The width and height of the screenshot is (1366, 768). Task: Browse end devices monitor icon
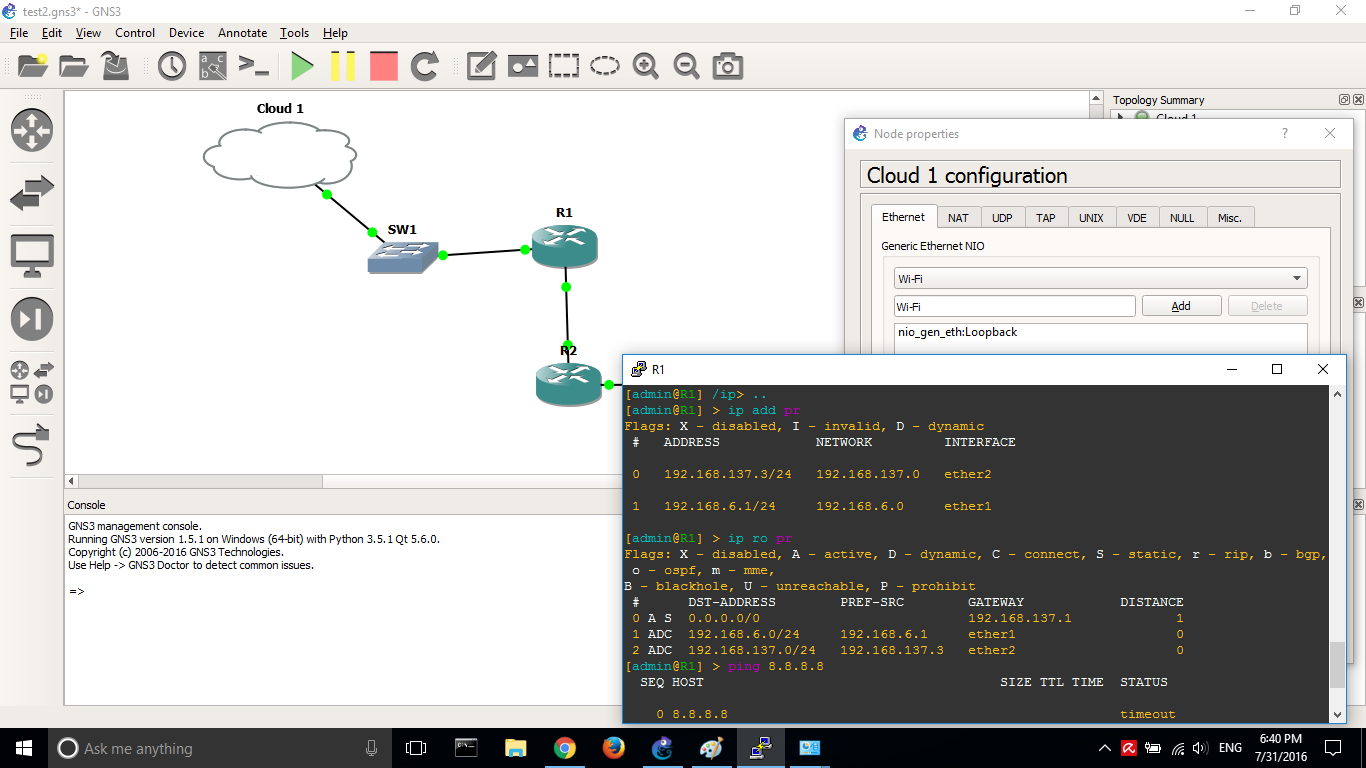(32, 256)
